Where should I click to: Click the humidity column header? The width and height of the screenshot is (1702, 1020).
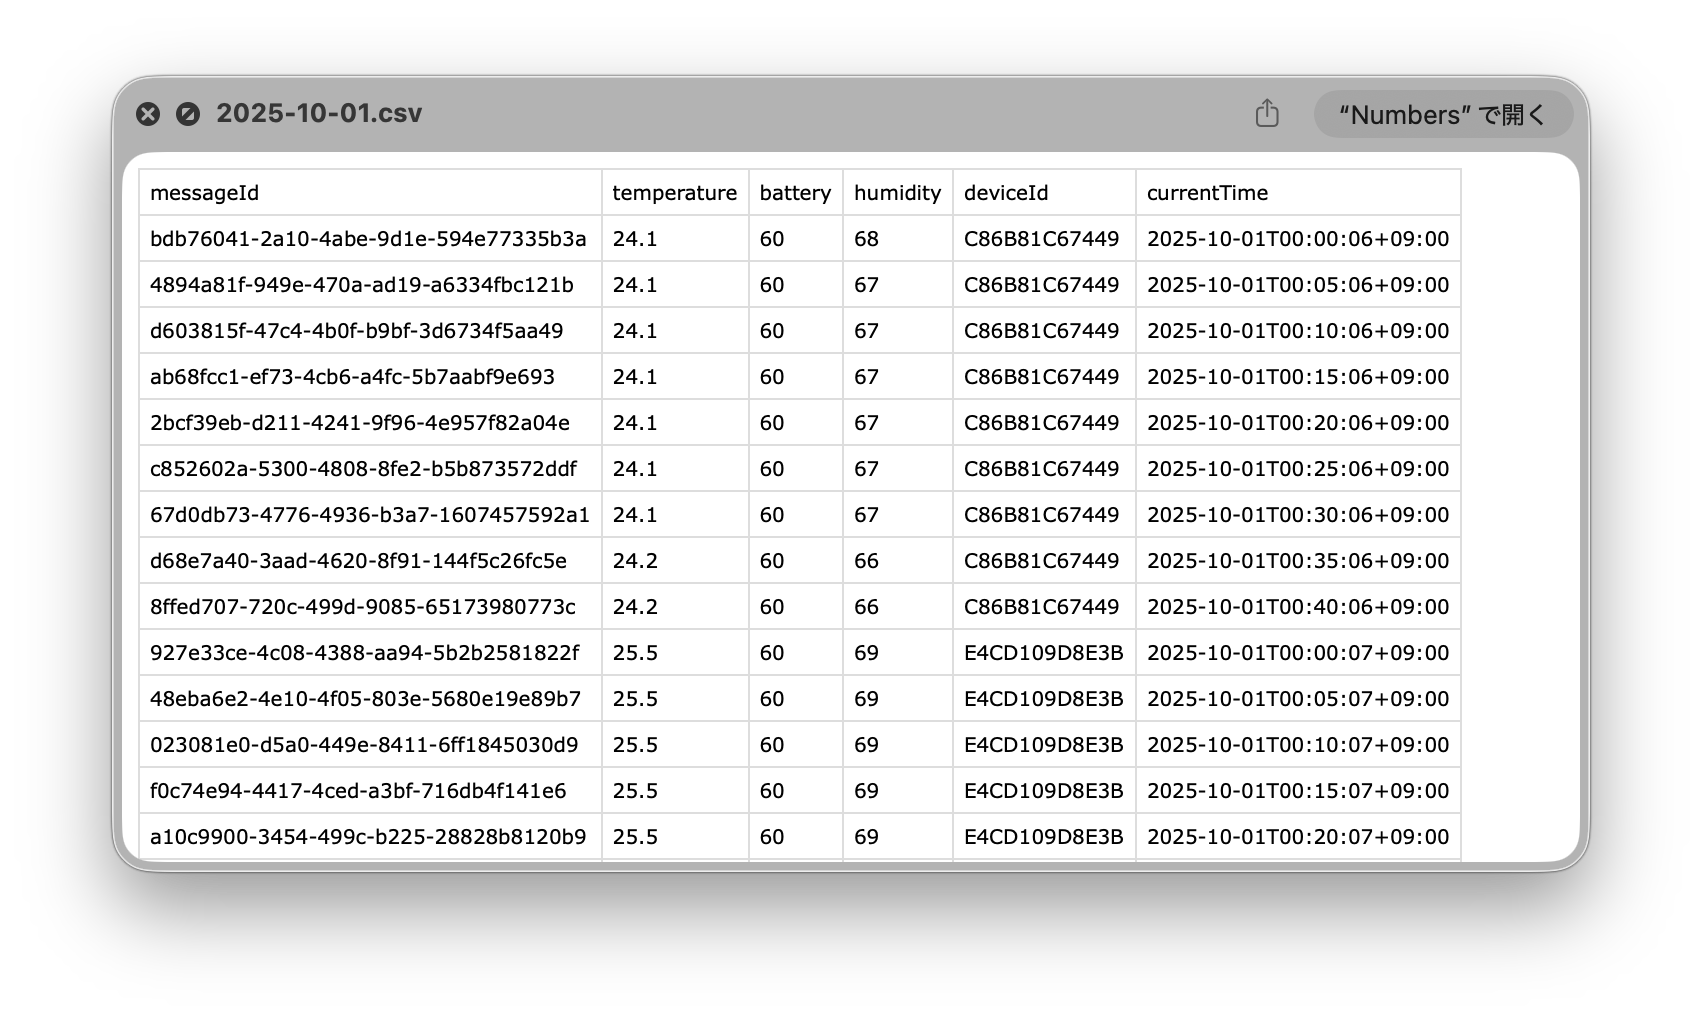(897, 192)
